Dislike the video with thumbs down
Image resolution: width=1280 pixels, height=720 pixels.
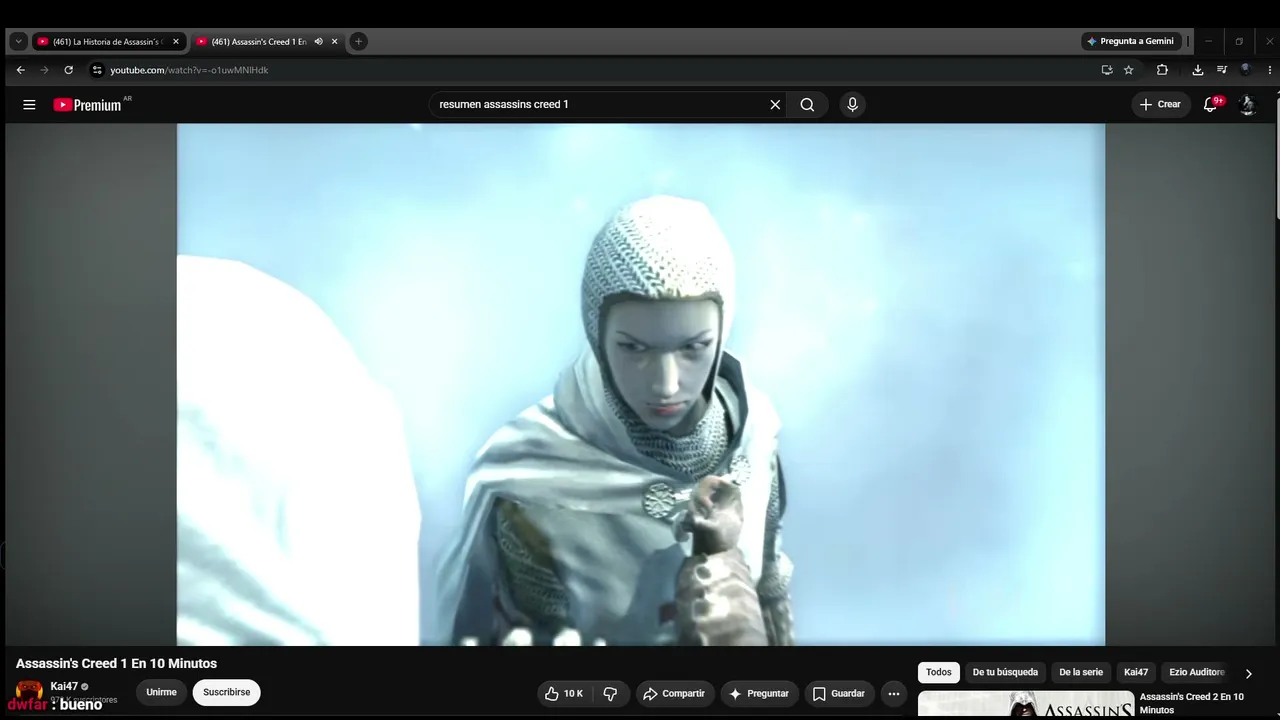pyautogui.click(x=610, y=693)
